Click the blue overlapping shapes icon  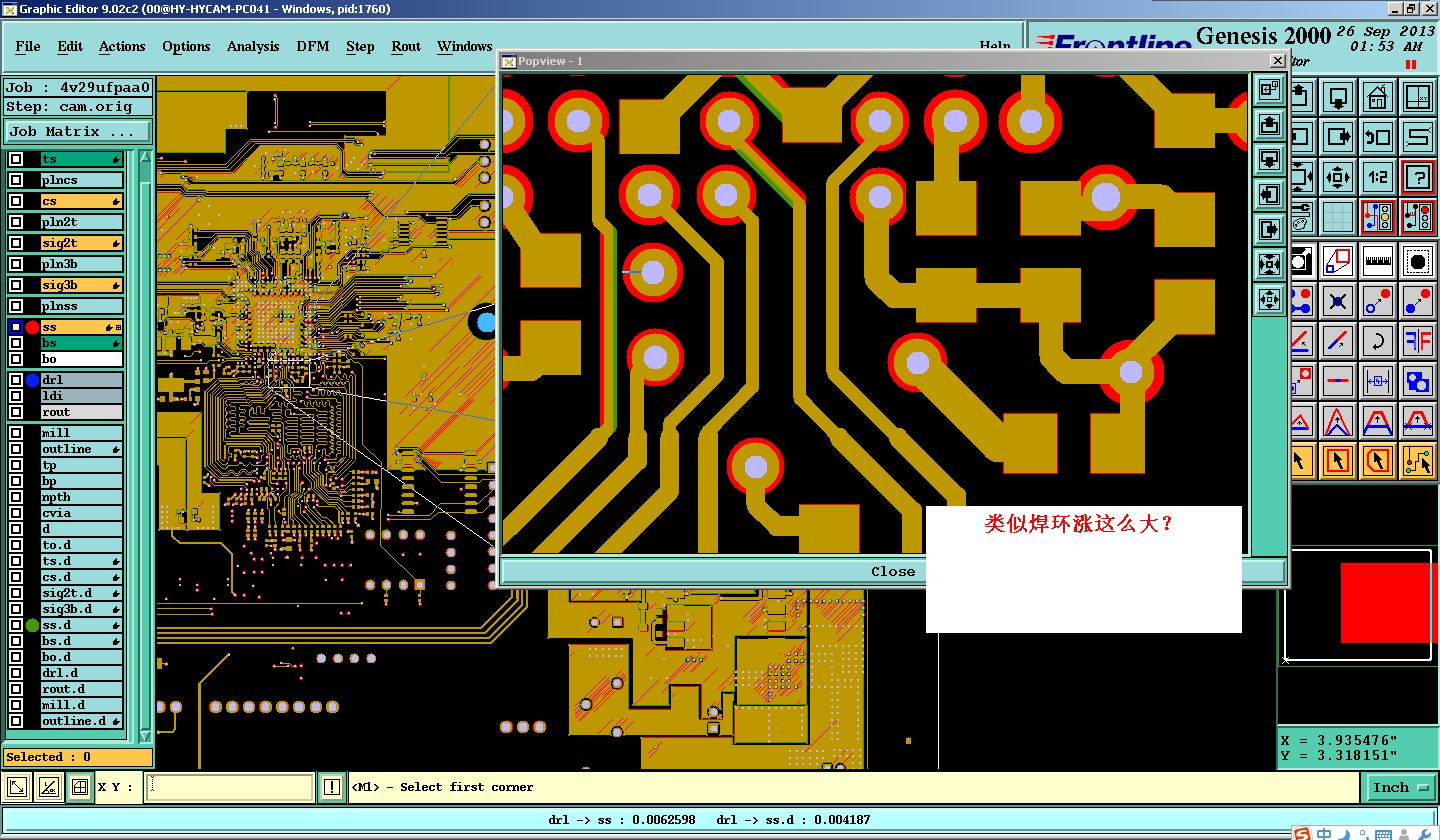(x=1417, y=380)
